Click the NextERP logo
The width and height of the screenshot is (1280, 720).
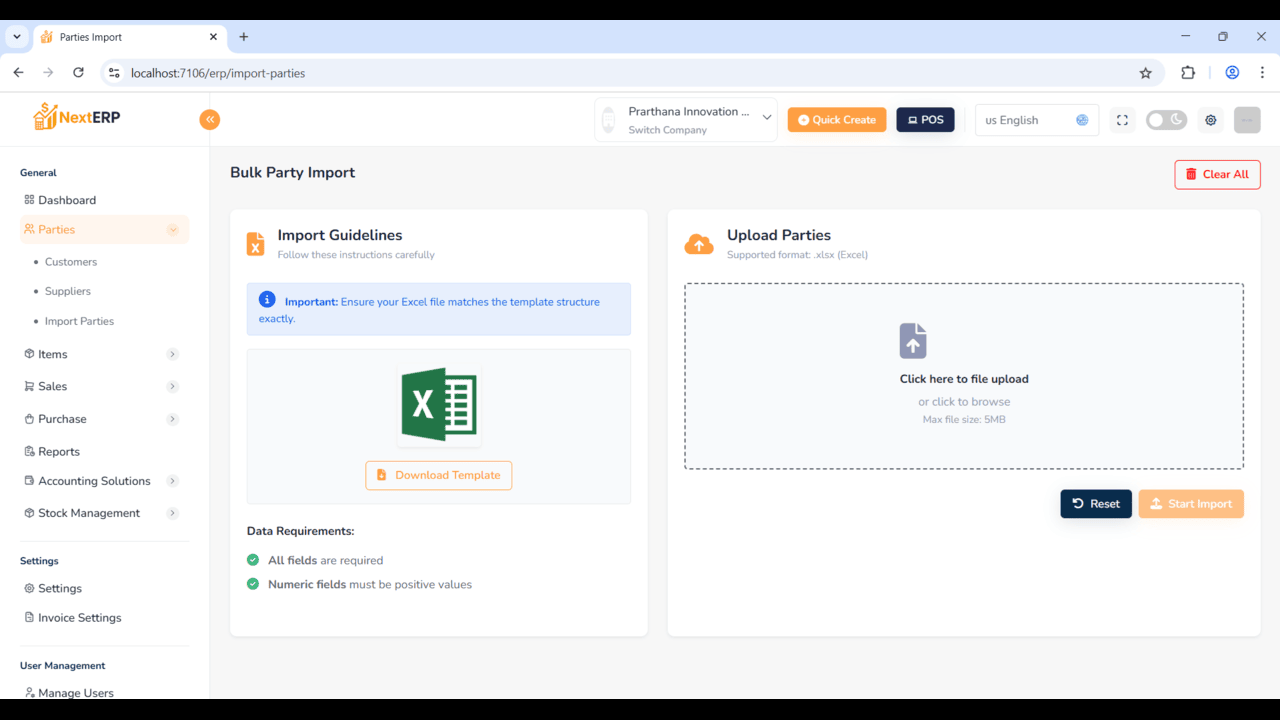(x=75, y=116)
